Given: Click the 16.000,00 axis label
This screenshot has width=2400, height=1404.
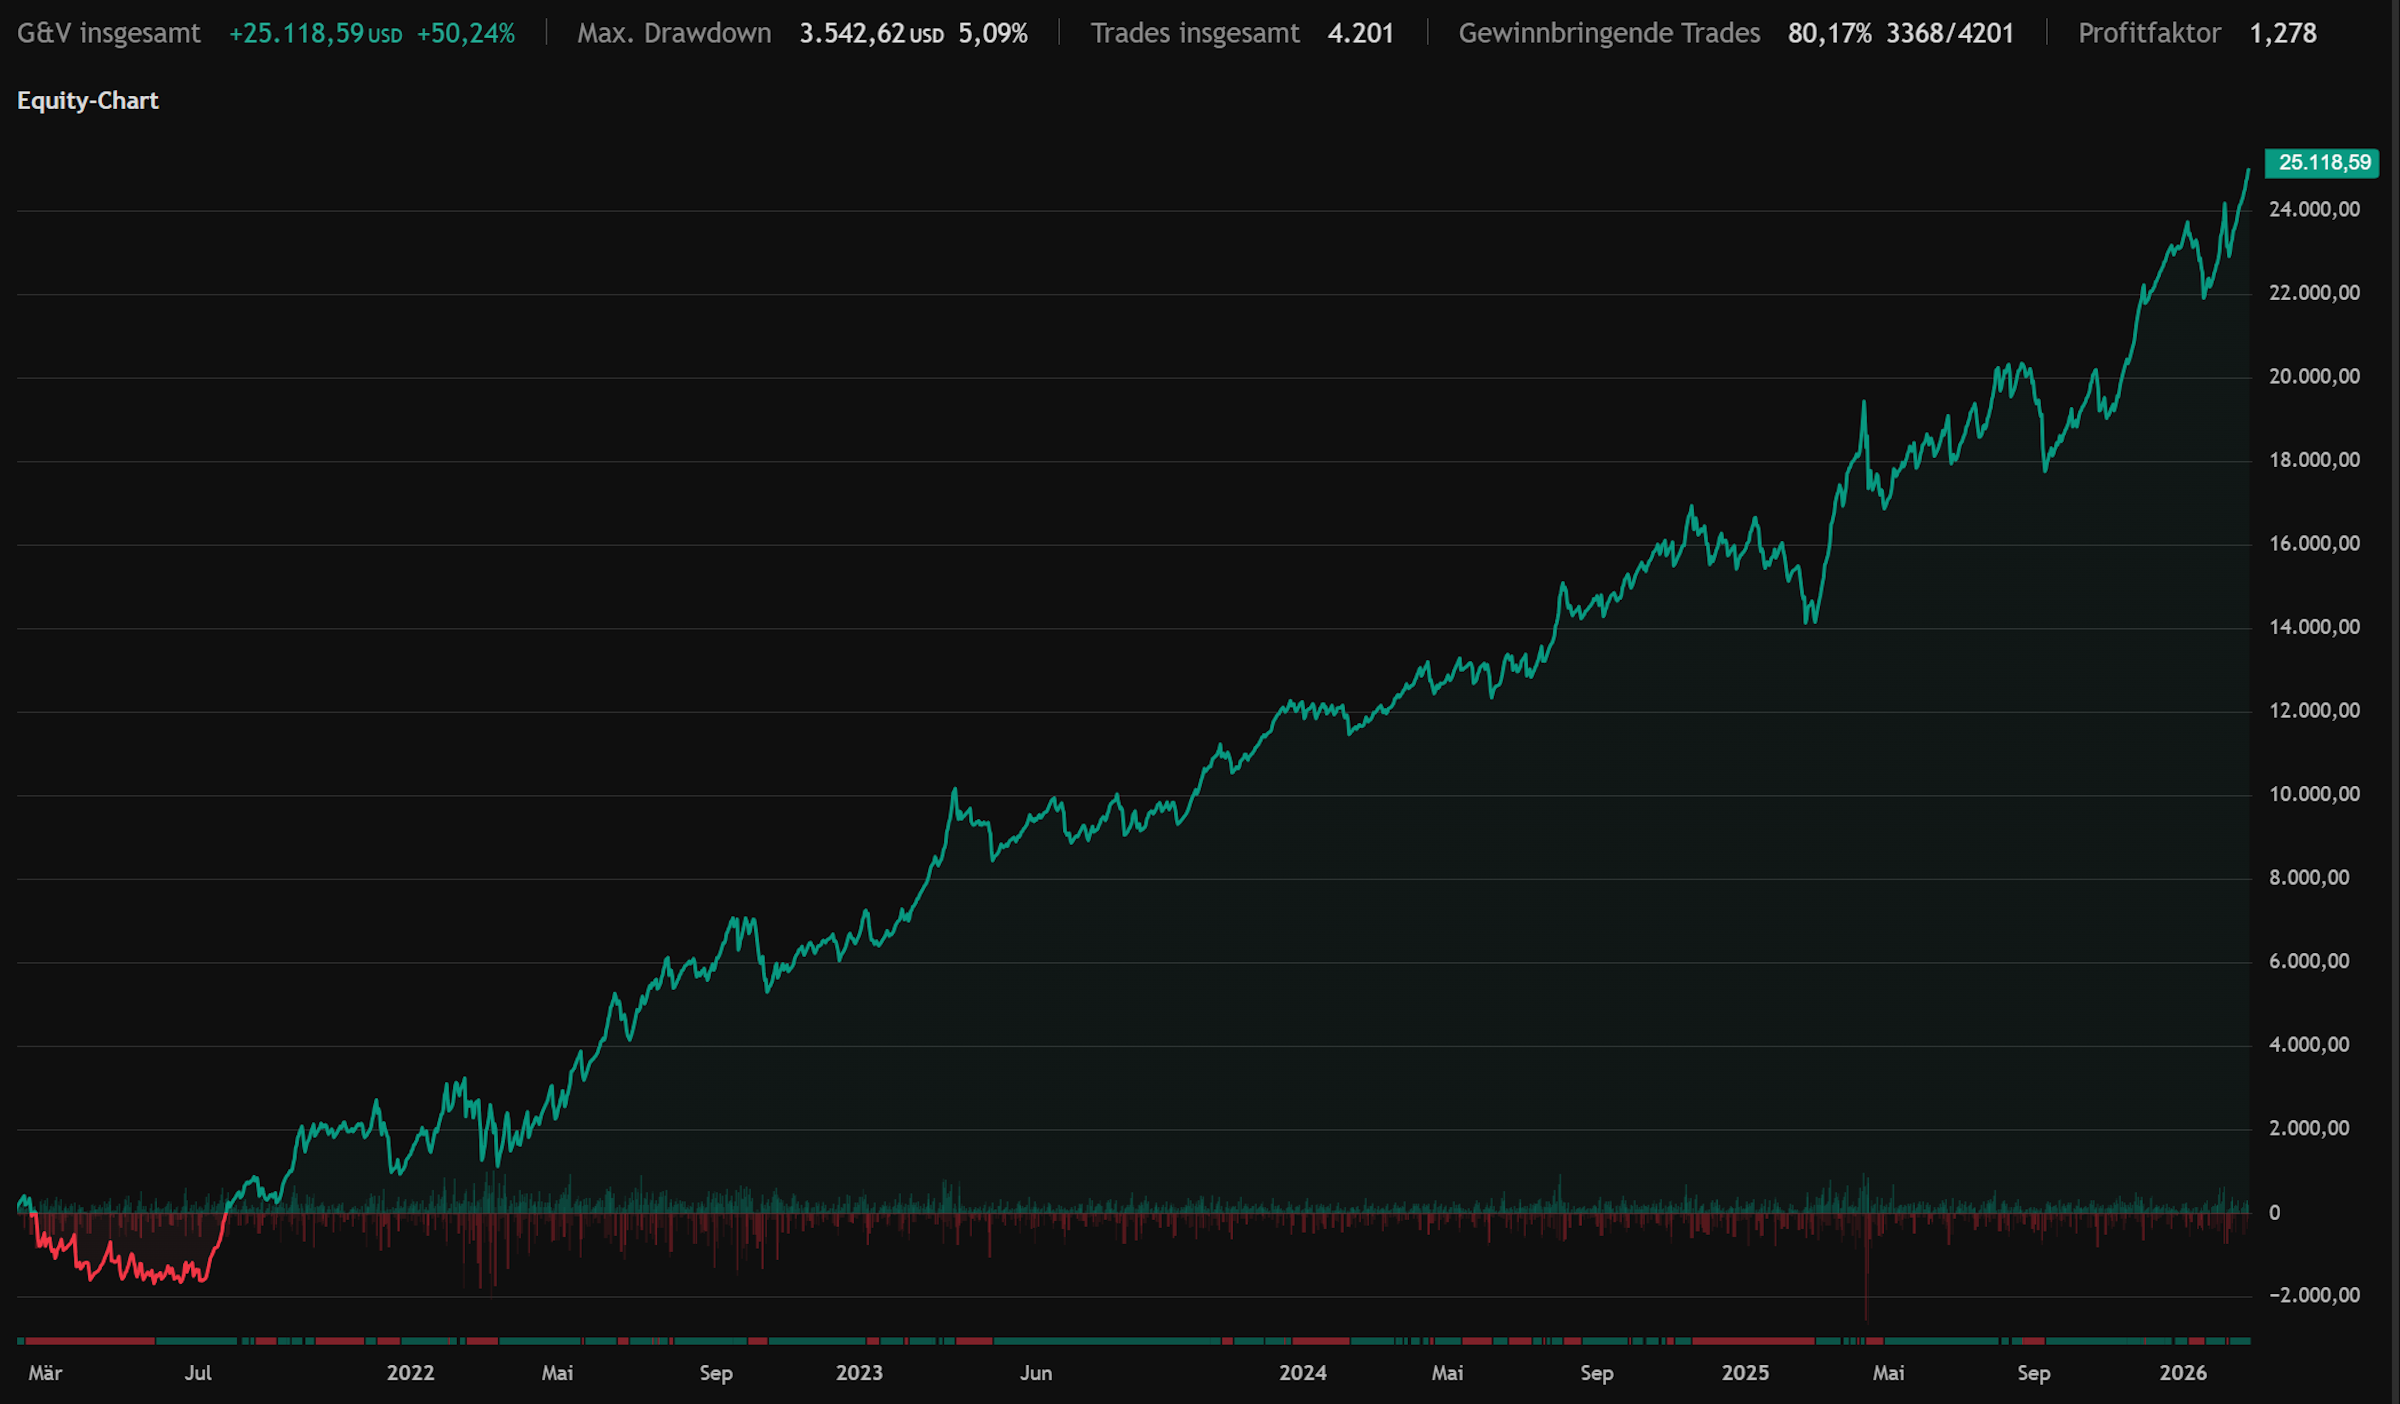Looking at the screenshot, I should (x=2314, y=543).
